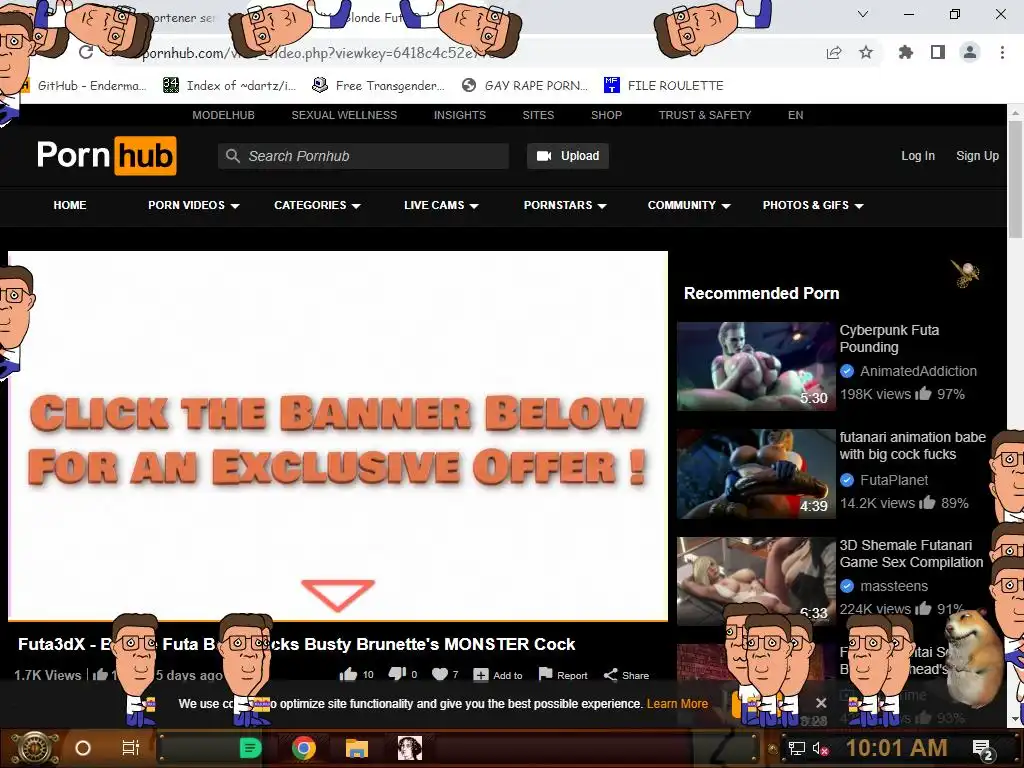Screen dimensions: 1024x768
Task: Click the page's vertical scrollbar thumb
Action: pos(1016,180)
